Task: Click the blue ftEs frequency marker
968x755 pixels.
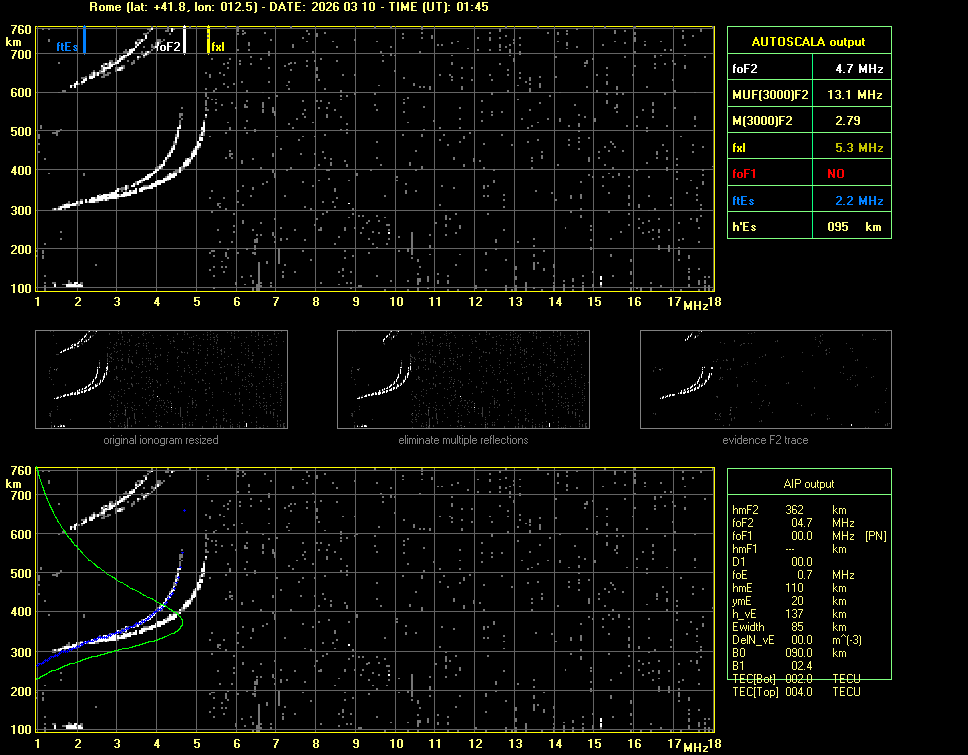Action: tap(85, 41)
